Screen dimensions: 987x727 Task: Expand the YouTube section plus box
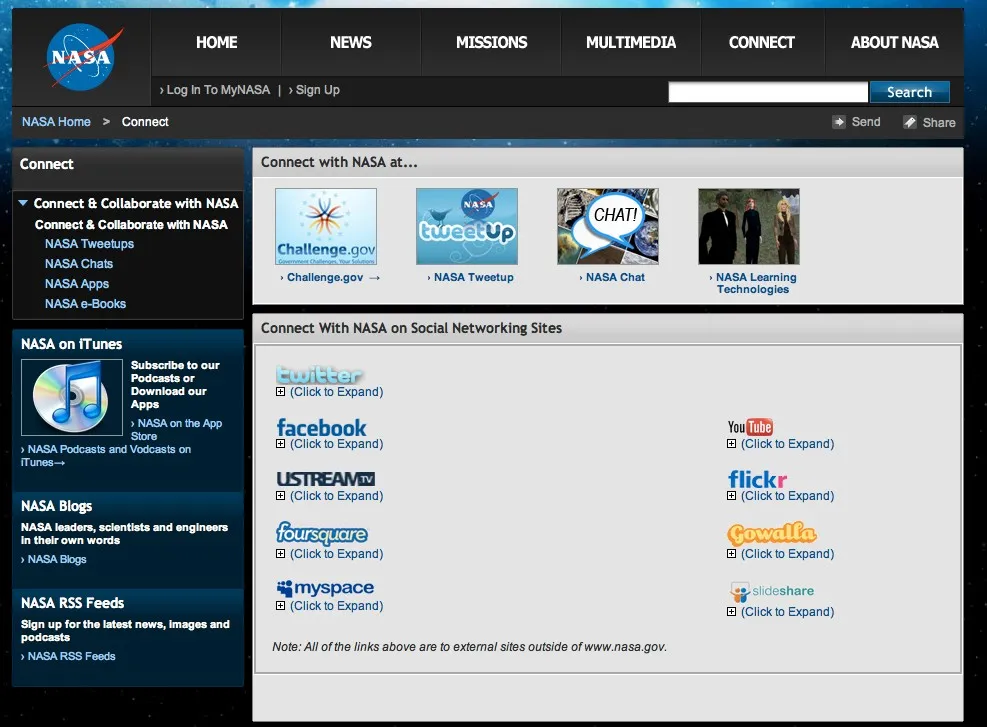click(731, 444)
